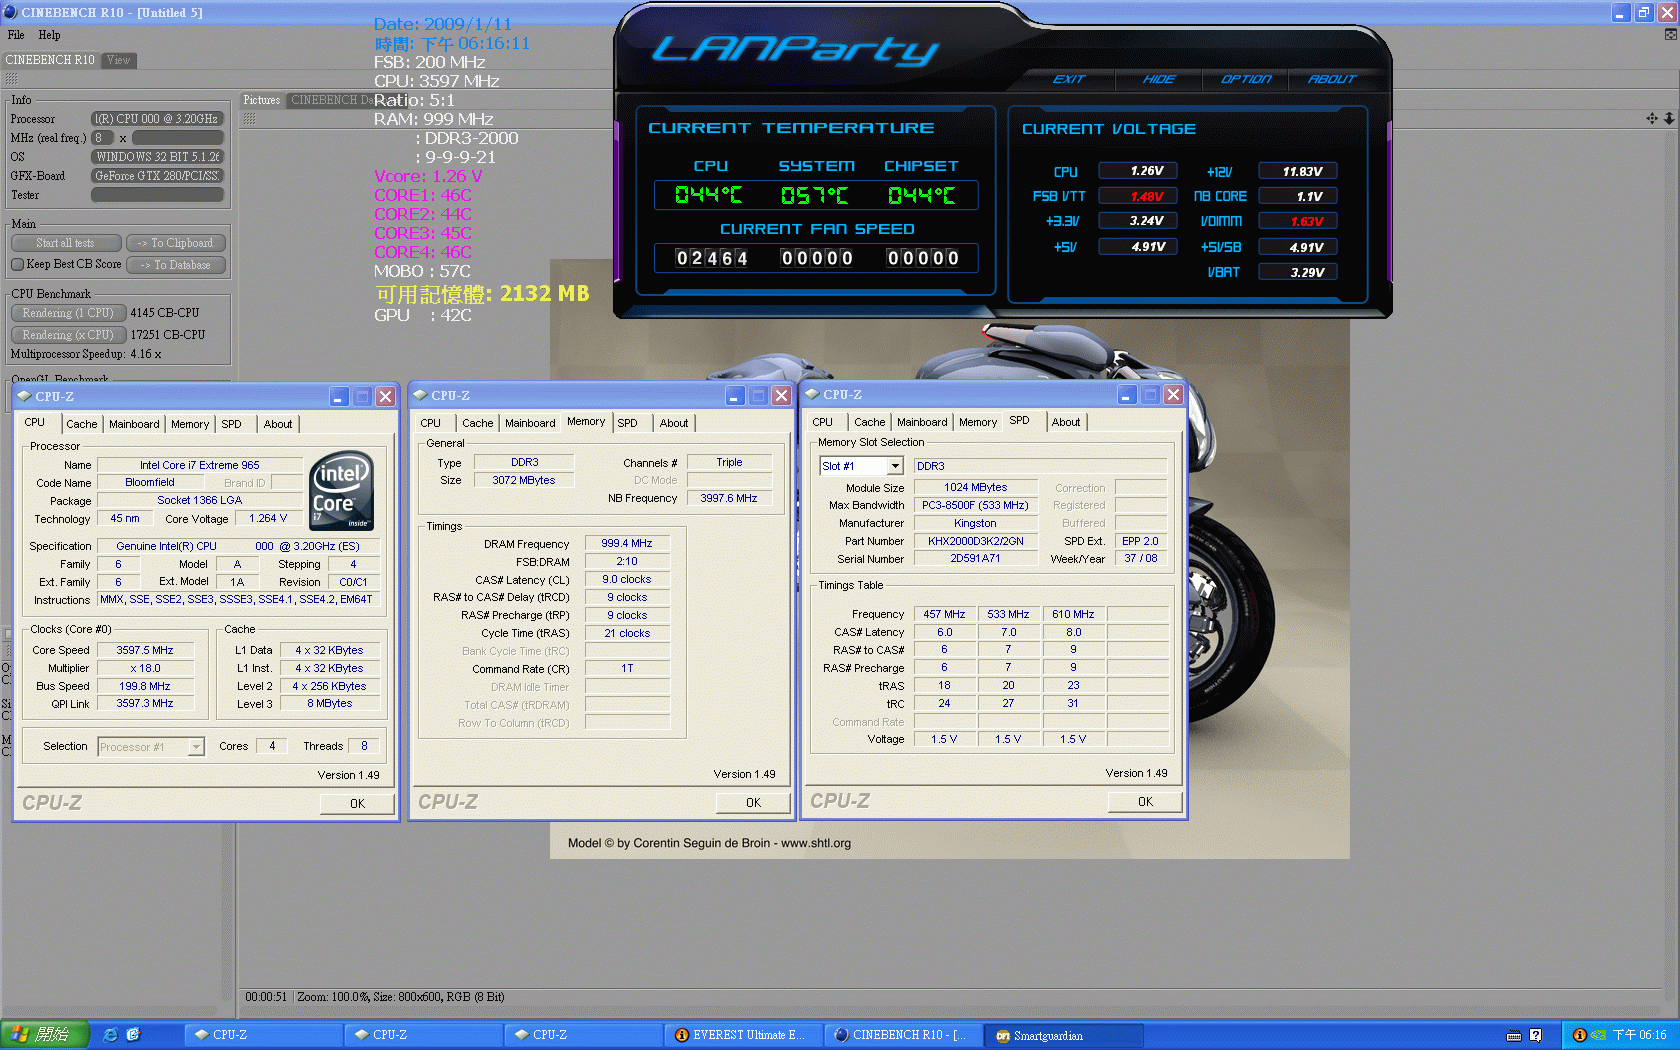Click the Tester input field
The image size is (1680, 1050).
click(157, 195)
